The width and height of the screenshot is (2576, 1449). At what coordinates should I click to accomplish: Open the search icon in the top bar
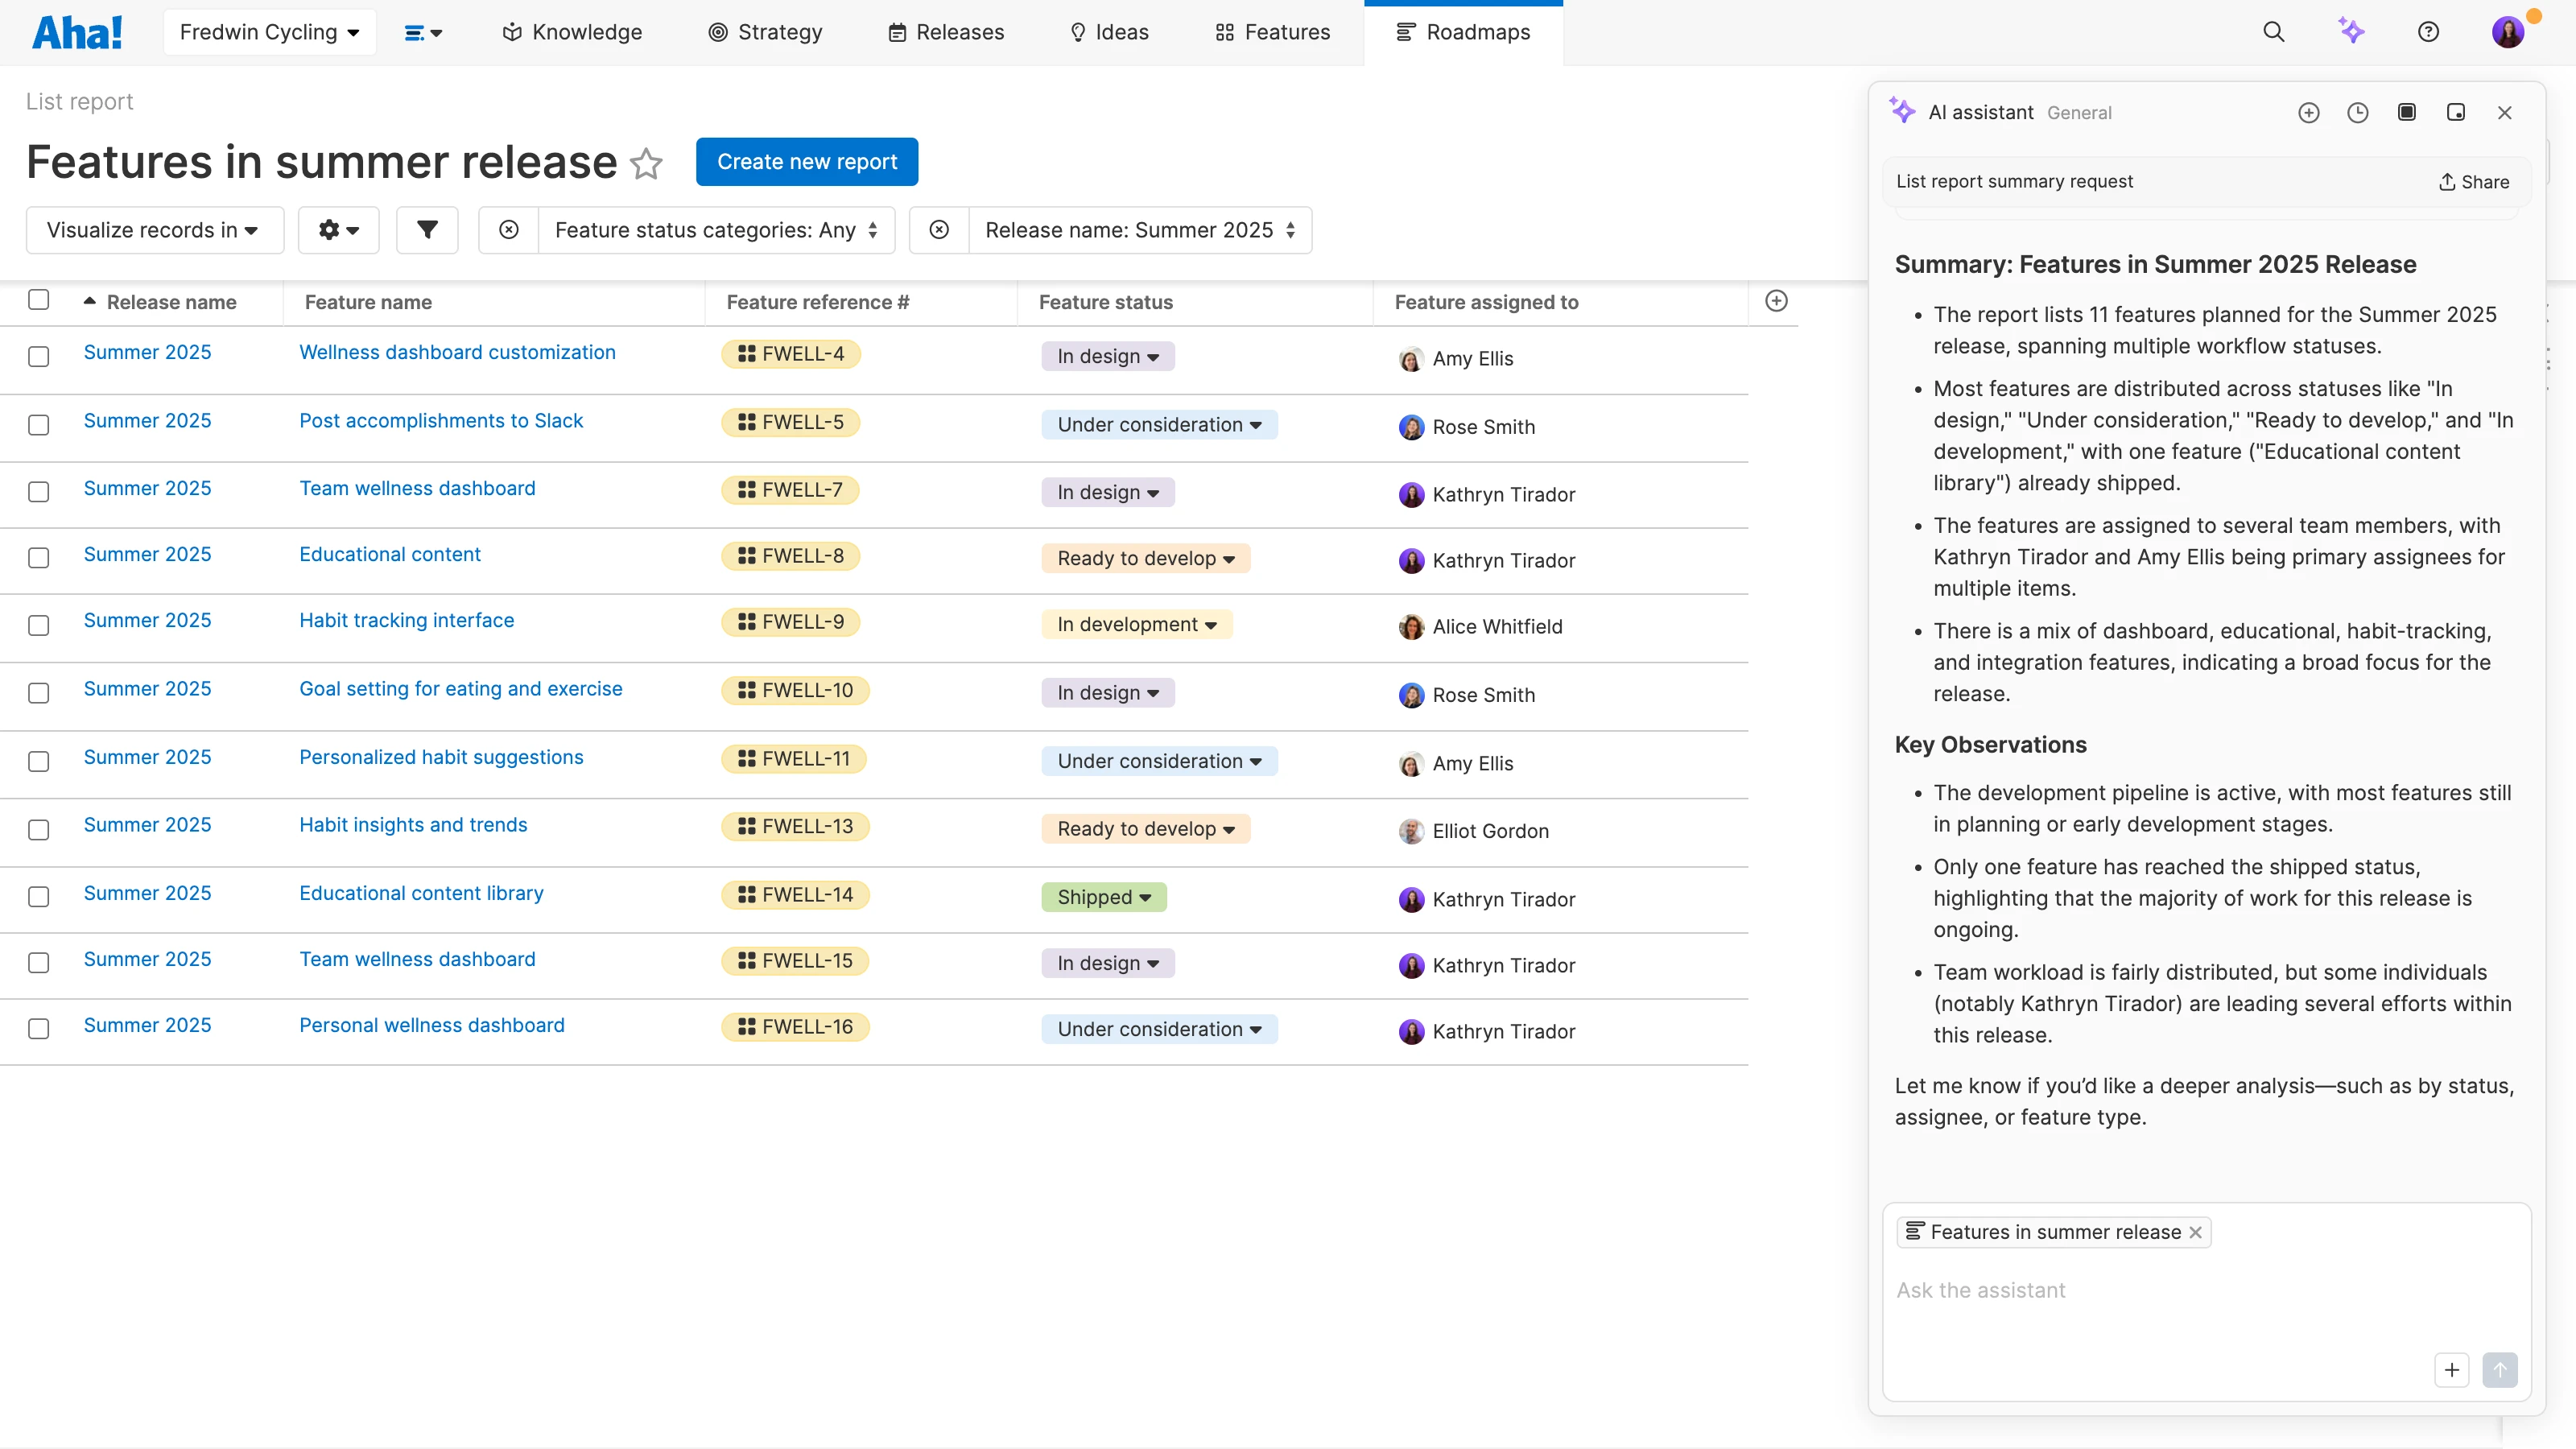tap(2273, 31)
